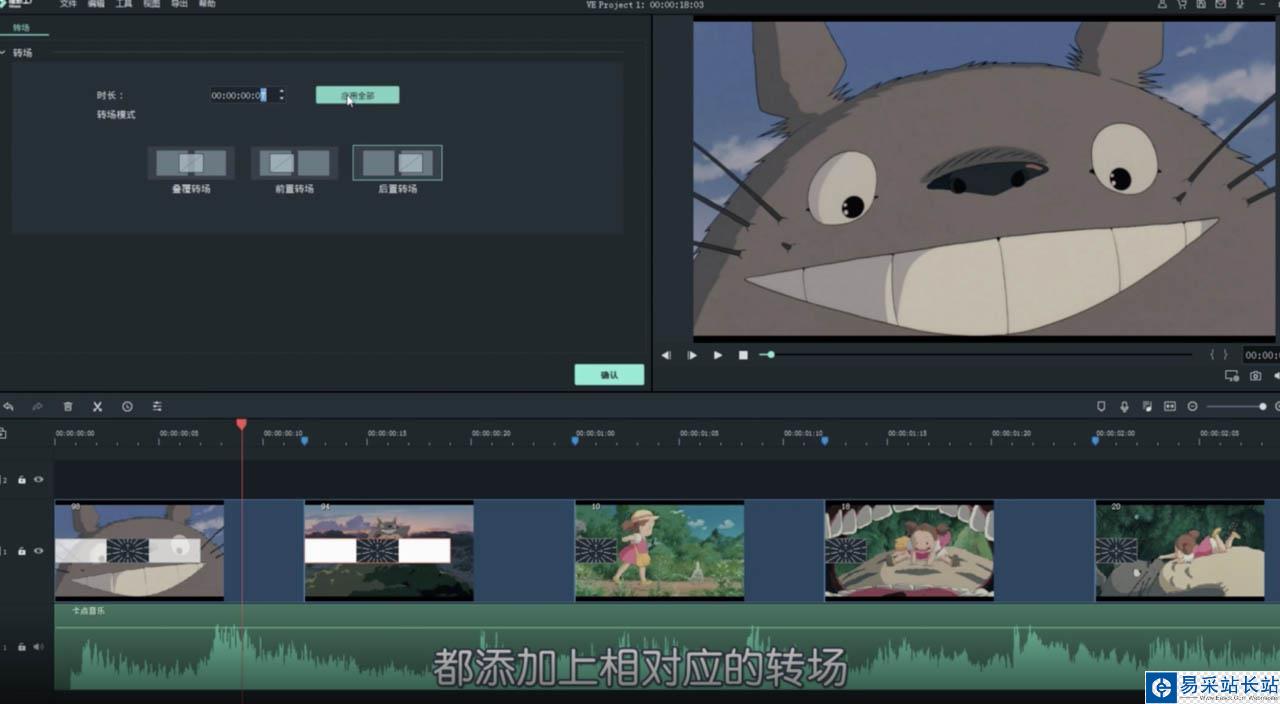Image resolution: width=1280 pixels, height=704 pixels.
Task: Fit timeline to window icon
Action: 1170,407
